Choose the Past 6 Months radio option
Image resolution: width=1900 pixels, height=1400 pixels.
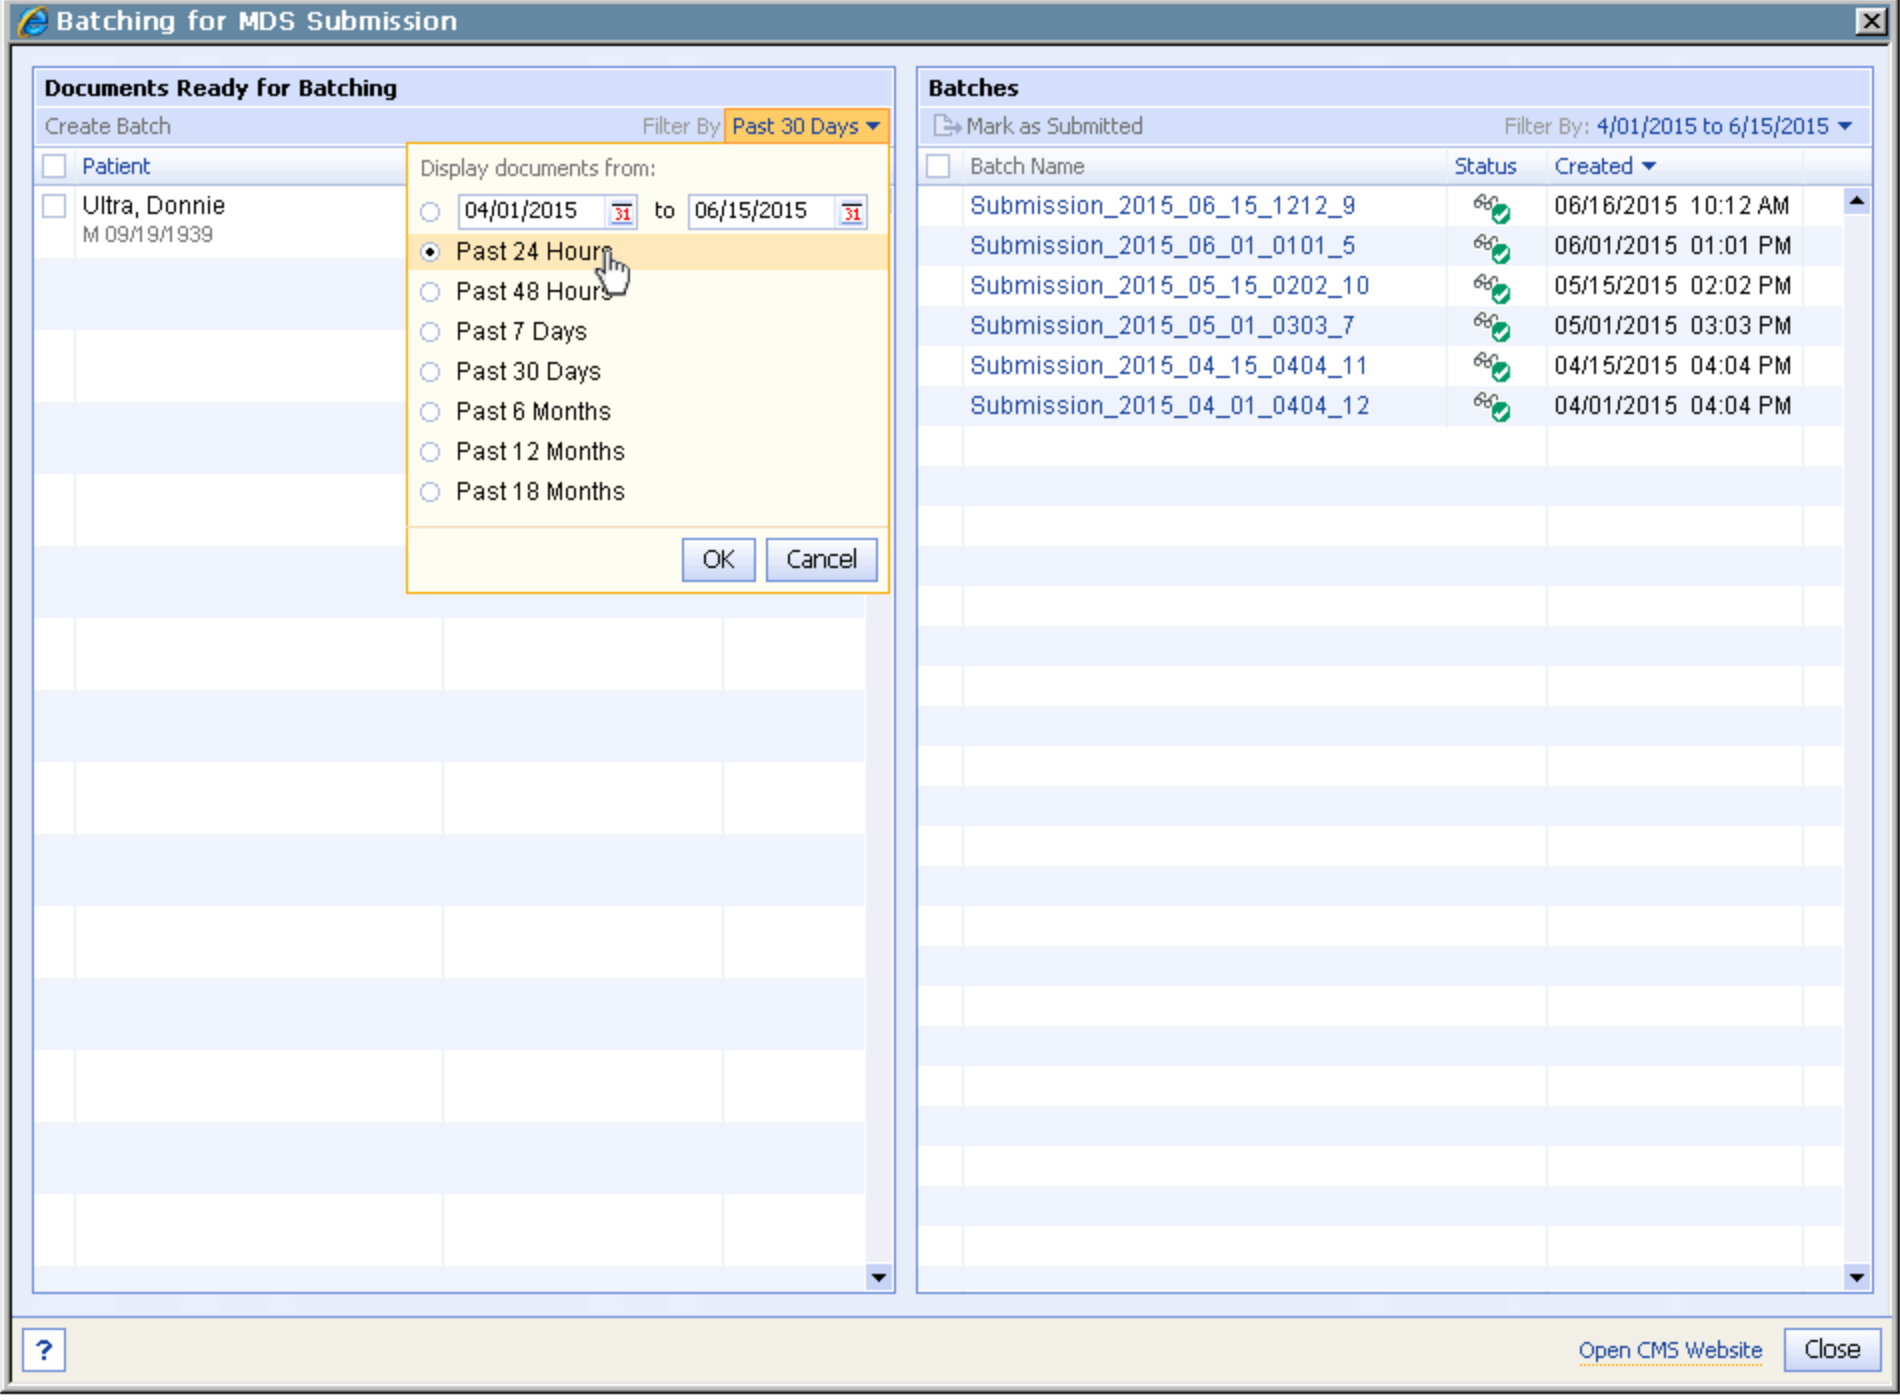coord(430,412)
